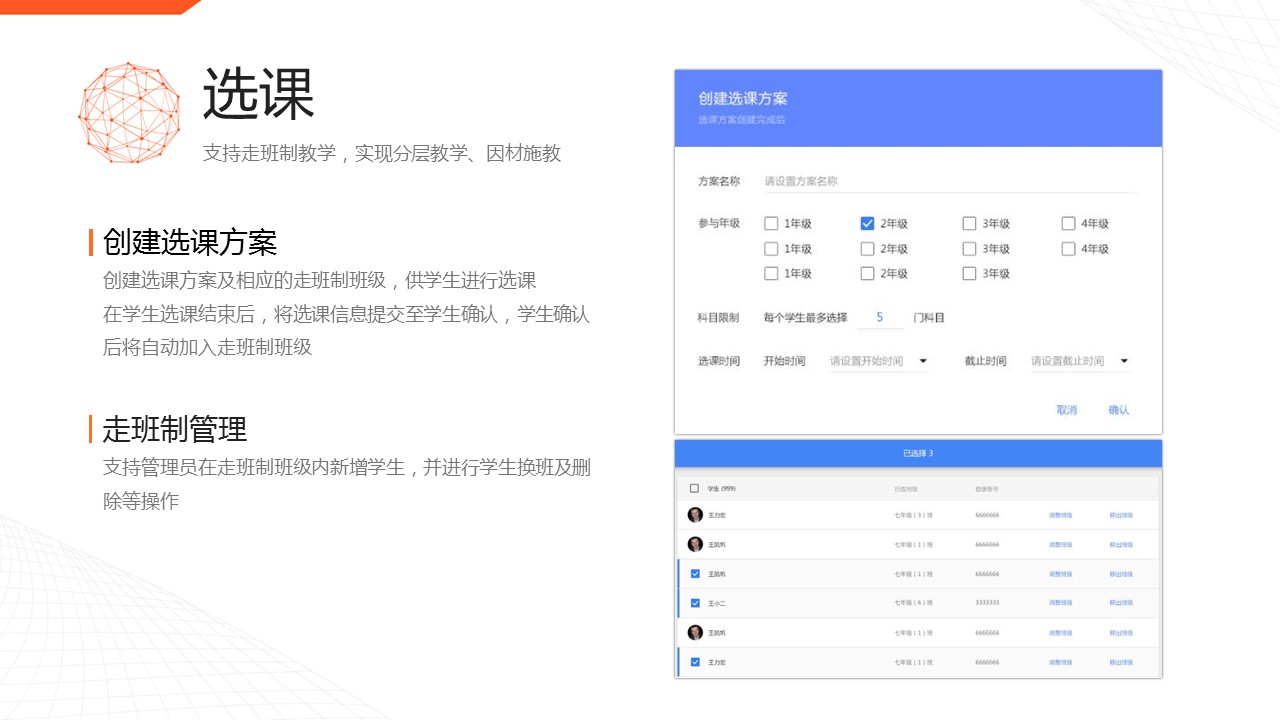Screen dimensions: 1280x720
Task: Uncheck the checkbox for 王力宏 in 七年级(1)班
Action: pos(695,662)
